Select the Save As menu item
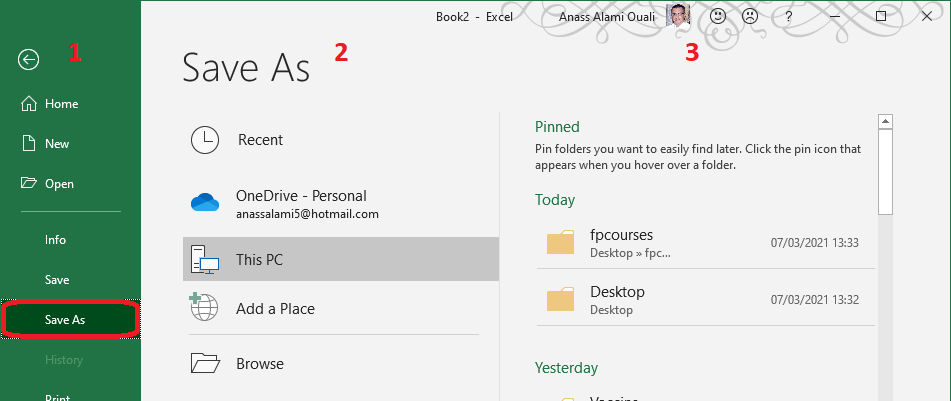Screen dimensions: 951x401 [x=70, y=319]
